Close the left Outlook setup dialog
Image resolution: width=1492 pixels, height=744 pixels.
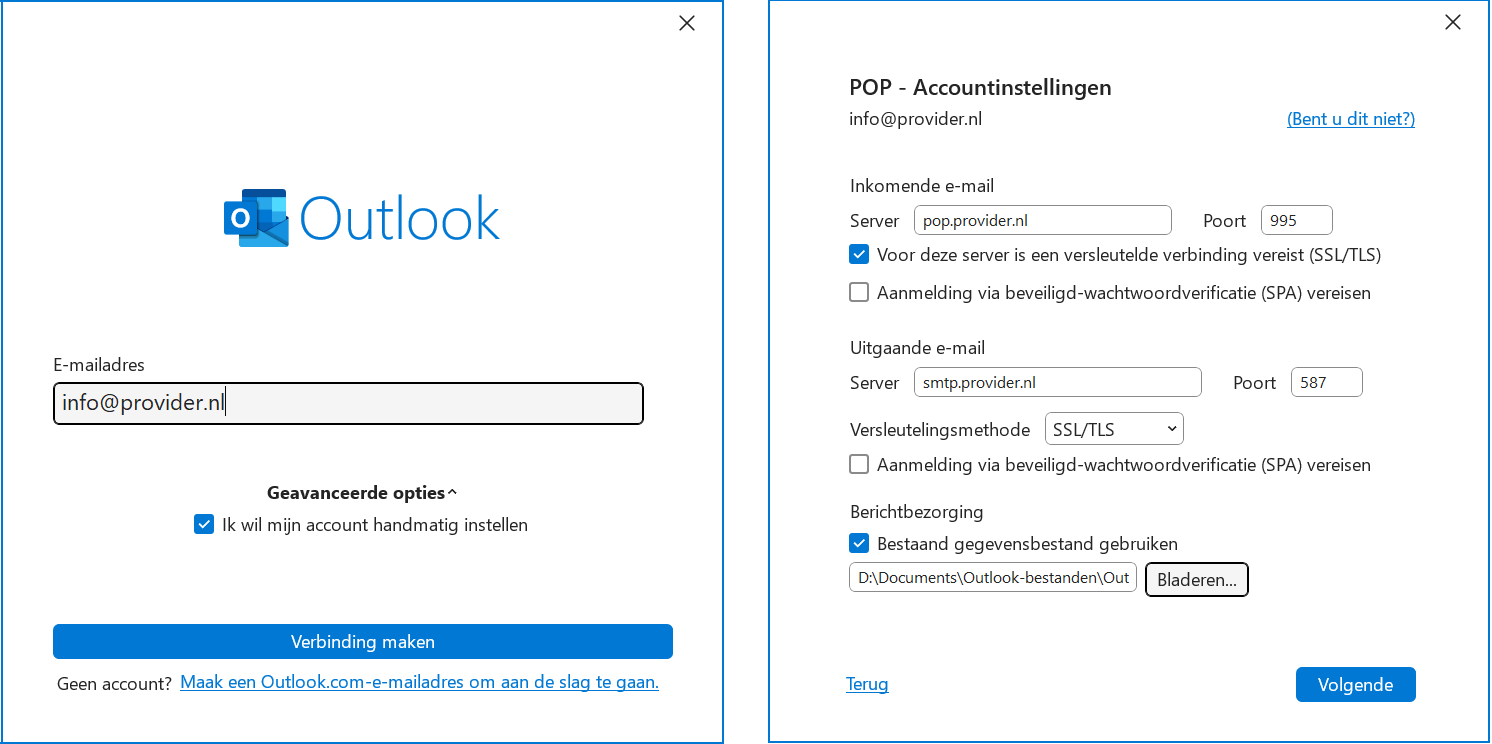click(x=686, y=22)
